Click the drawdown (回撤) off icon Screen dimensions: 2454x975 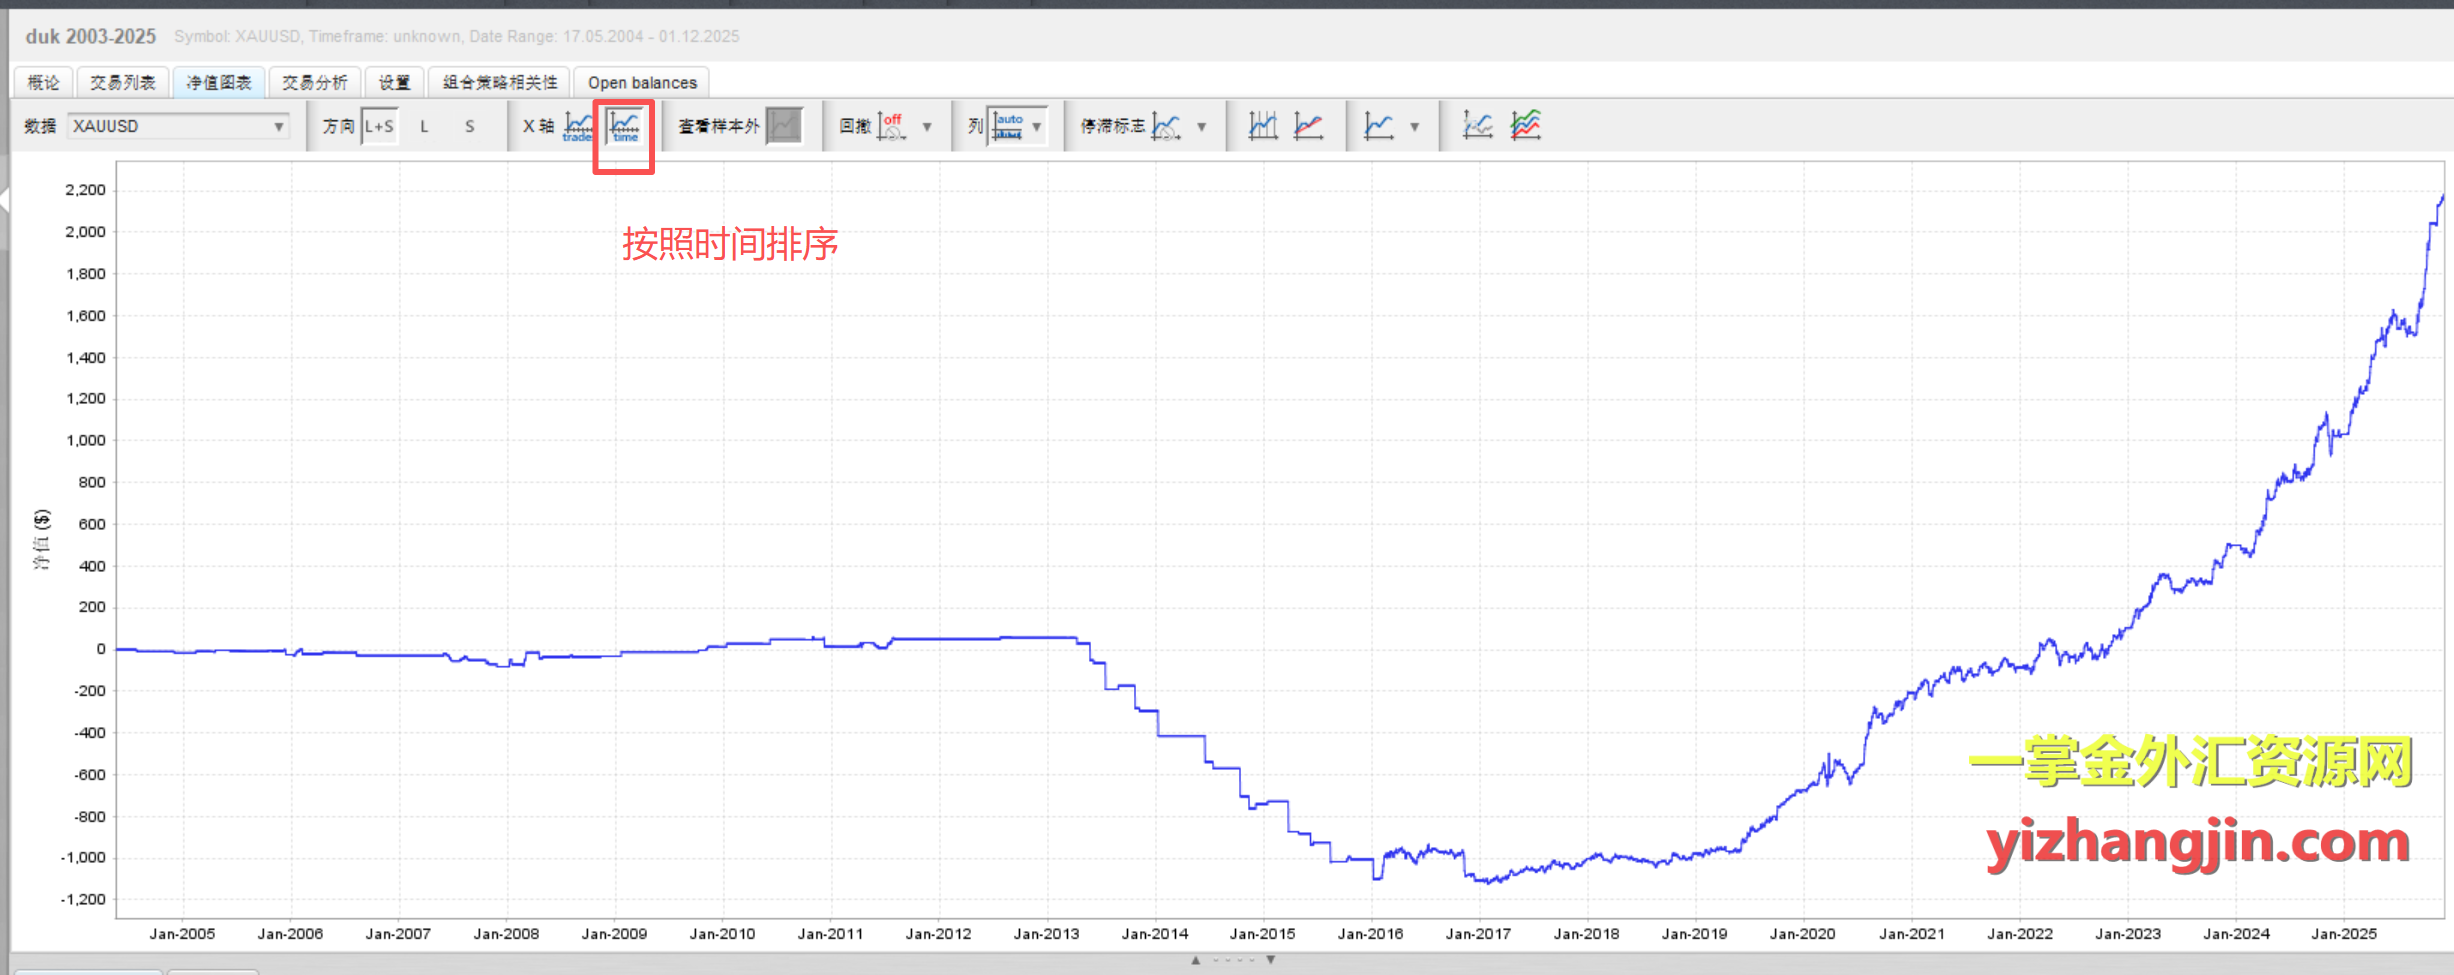[x=891, y=126]
